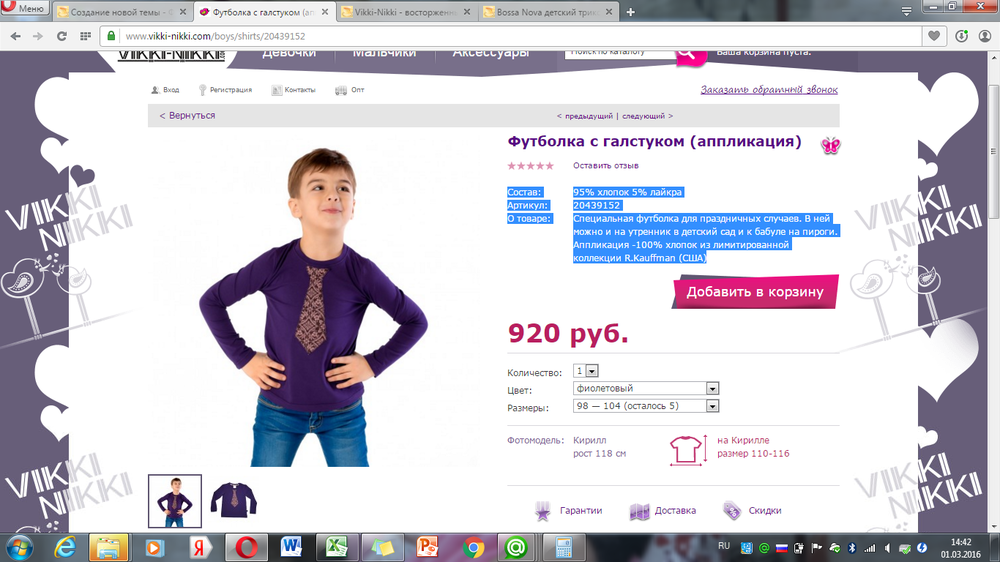Open Windows Start menu
The width and height of the screenshot is (1000, 562).
19,548
